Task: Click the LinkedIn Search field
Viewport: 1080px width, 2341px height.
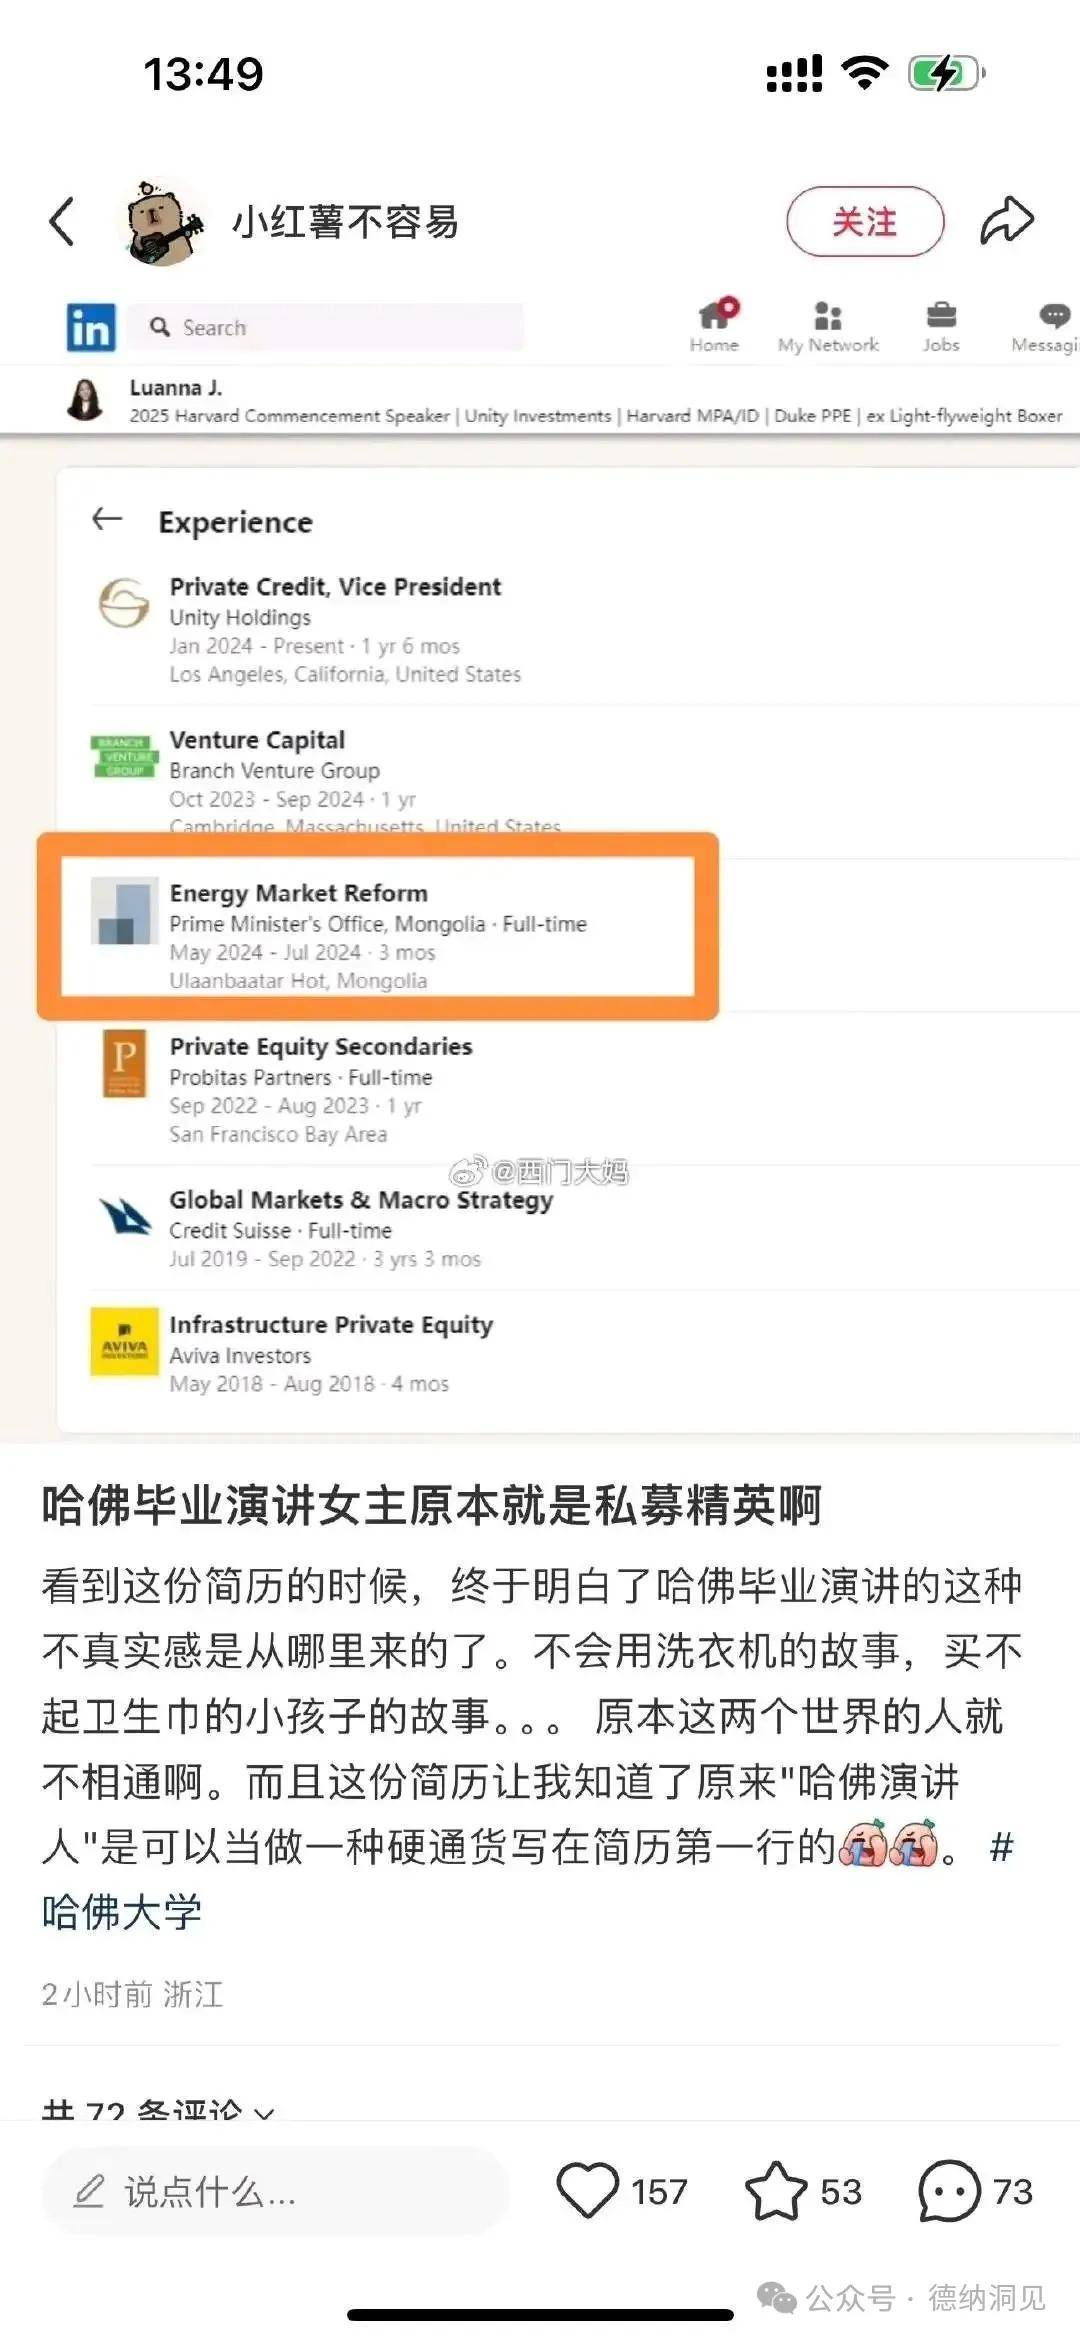Action: click(325, 327)
